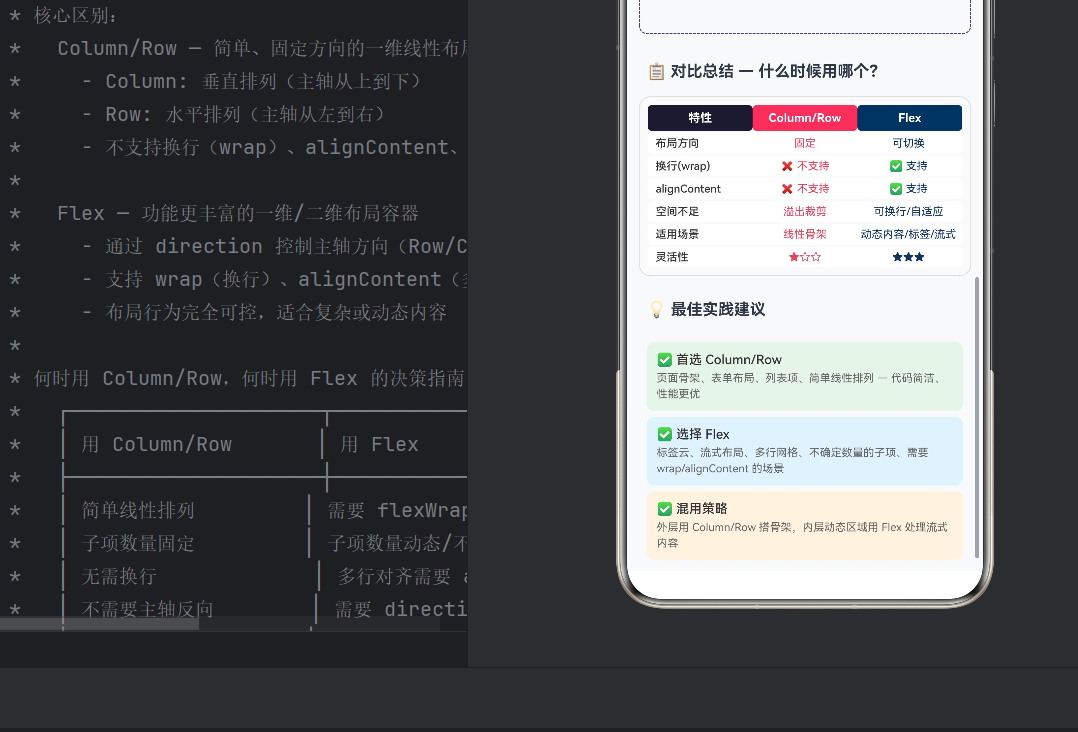Image resolution: width=1078 pixels, height=732 pixels.
Task: Click the 首选 Column/Row green advice card
Action: [804, 376]
